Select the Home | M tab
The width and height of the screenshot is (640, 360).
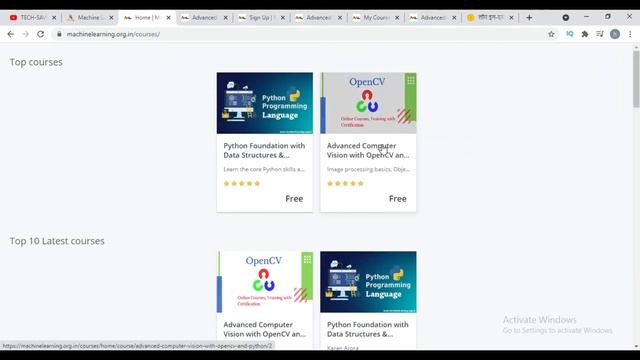click(147, 18)
